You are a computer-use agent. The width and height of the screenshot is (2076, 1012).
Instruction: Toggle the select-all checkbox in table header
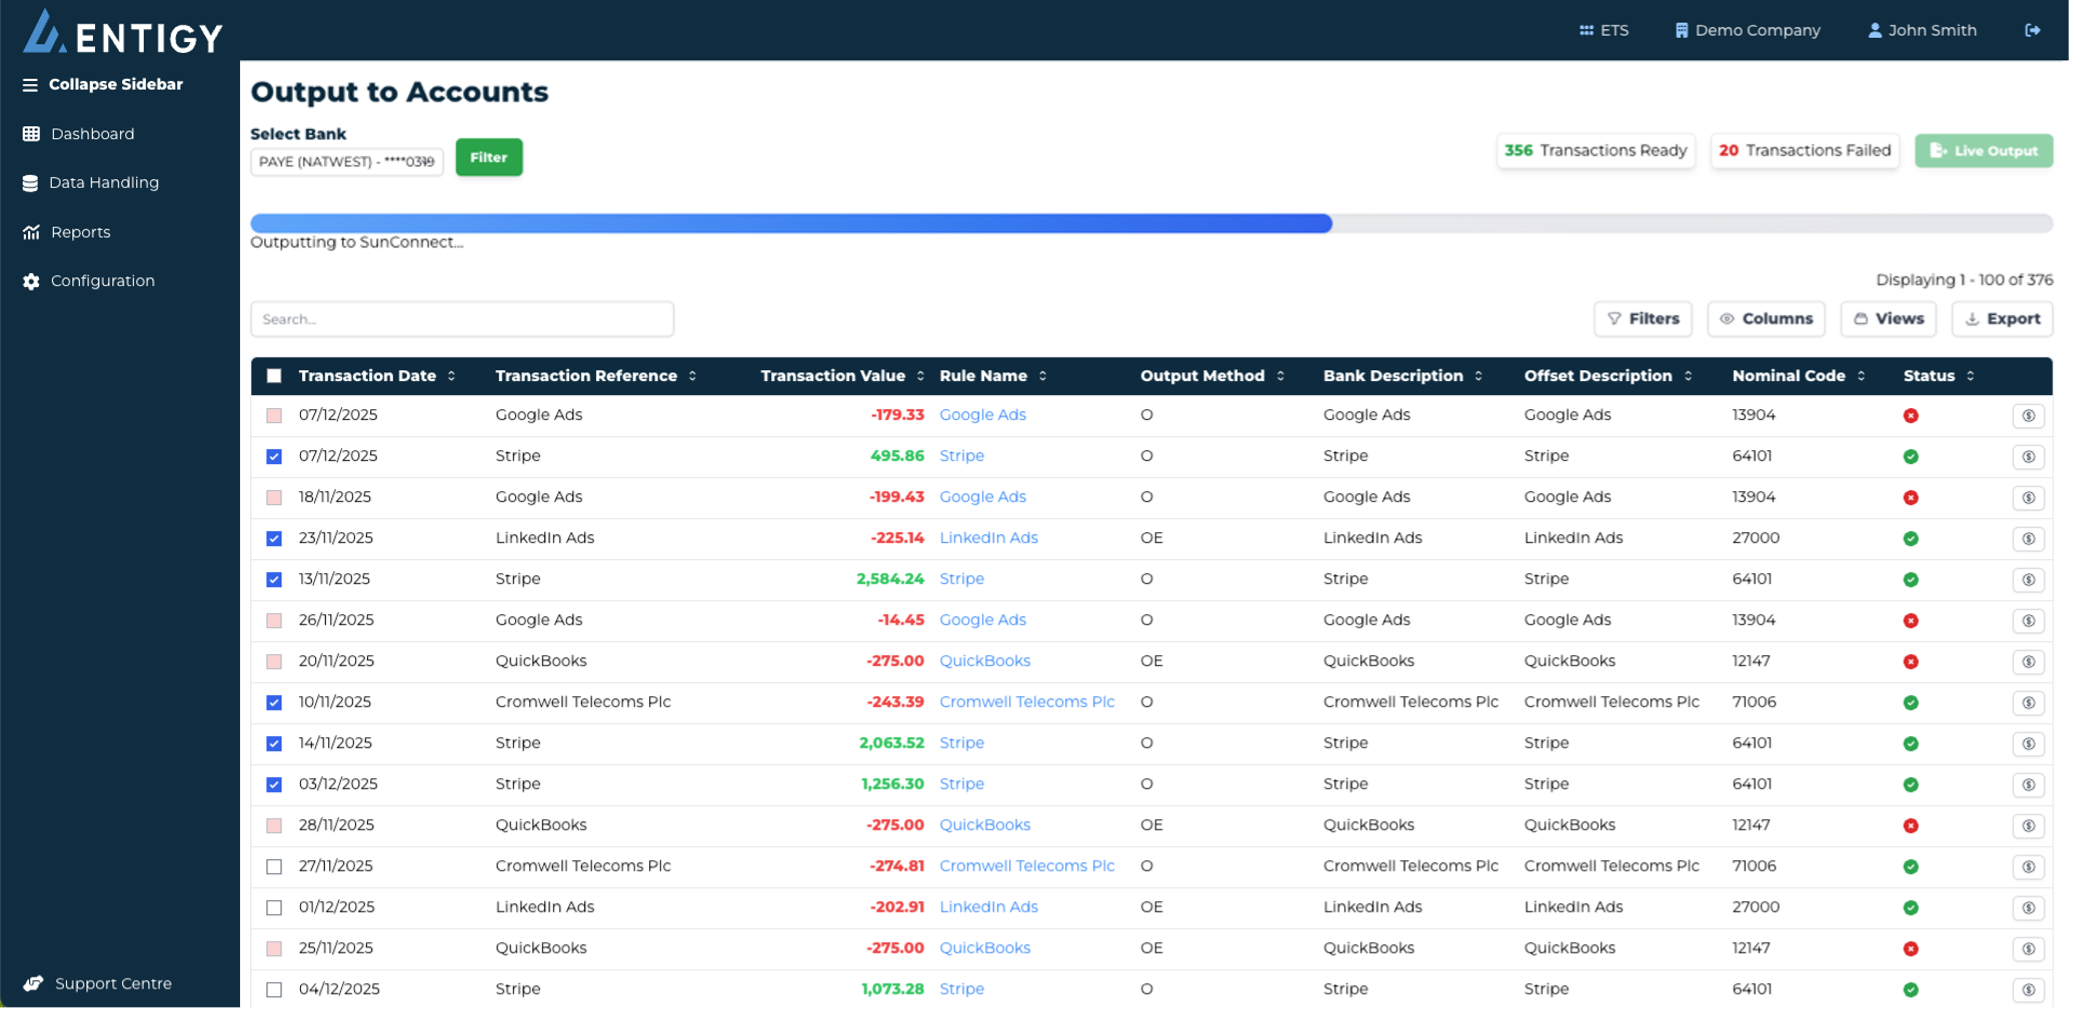pos(274,376)
